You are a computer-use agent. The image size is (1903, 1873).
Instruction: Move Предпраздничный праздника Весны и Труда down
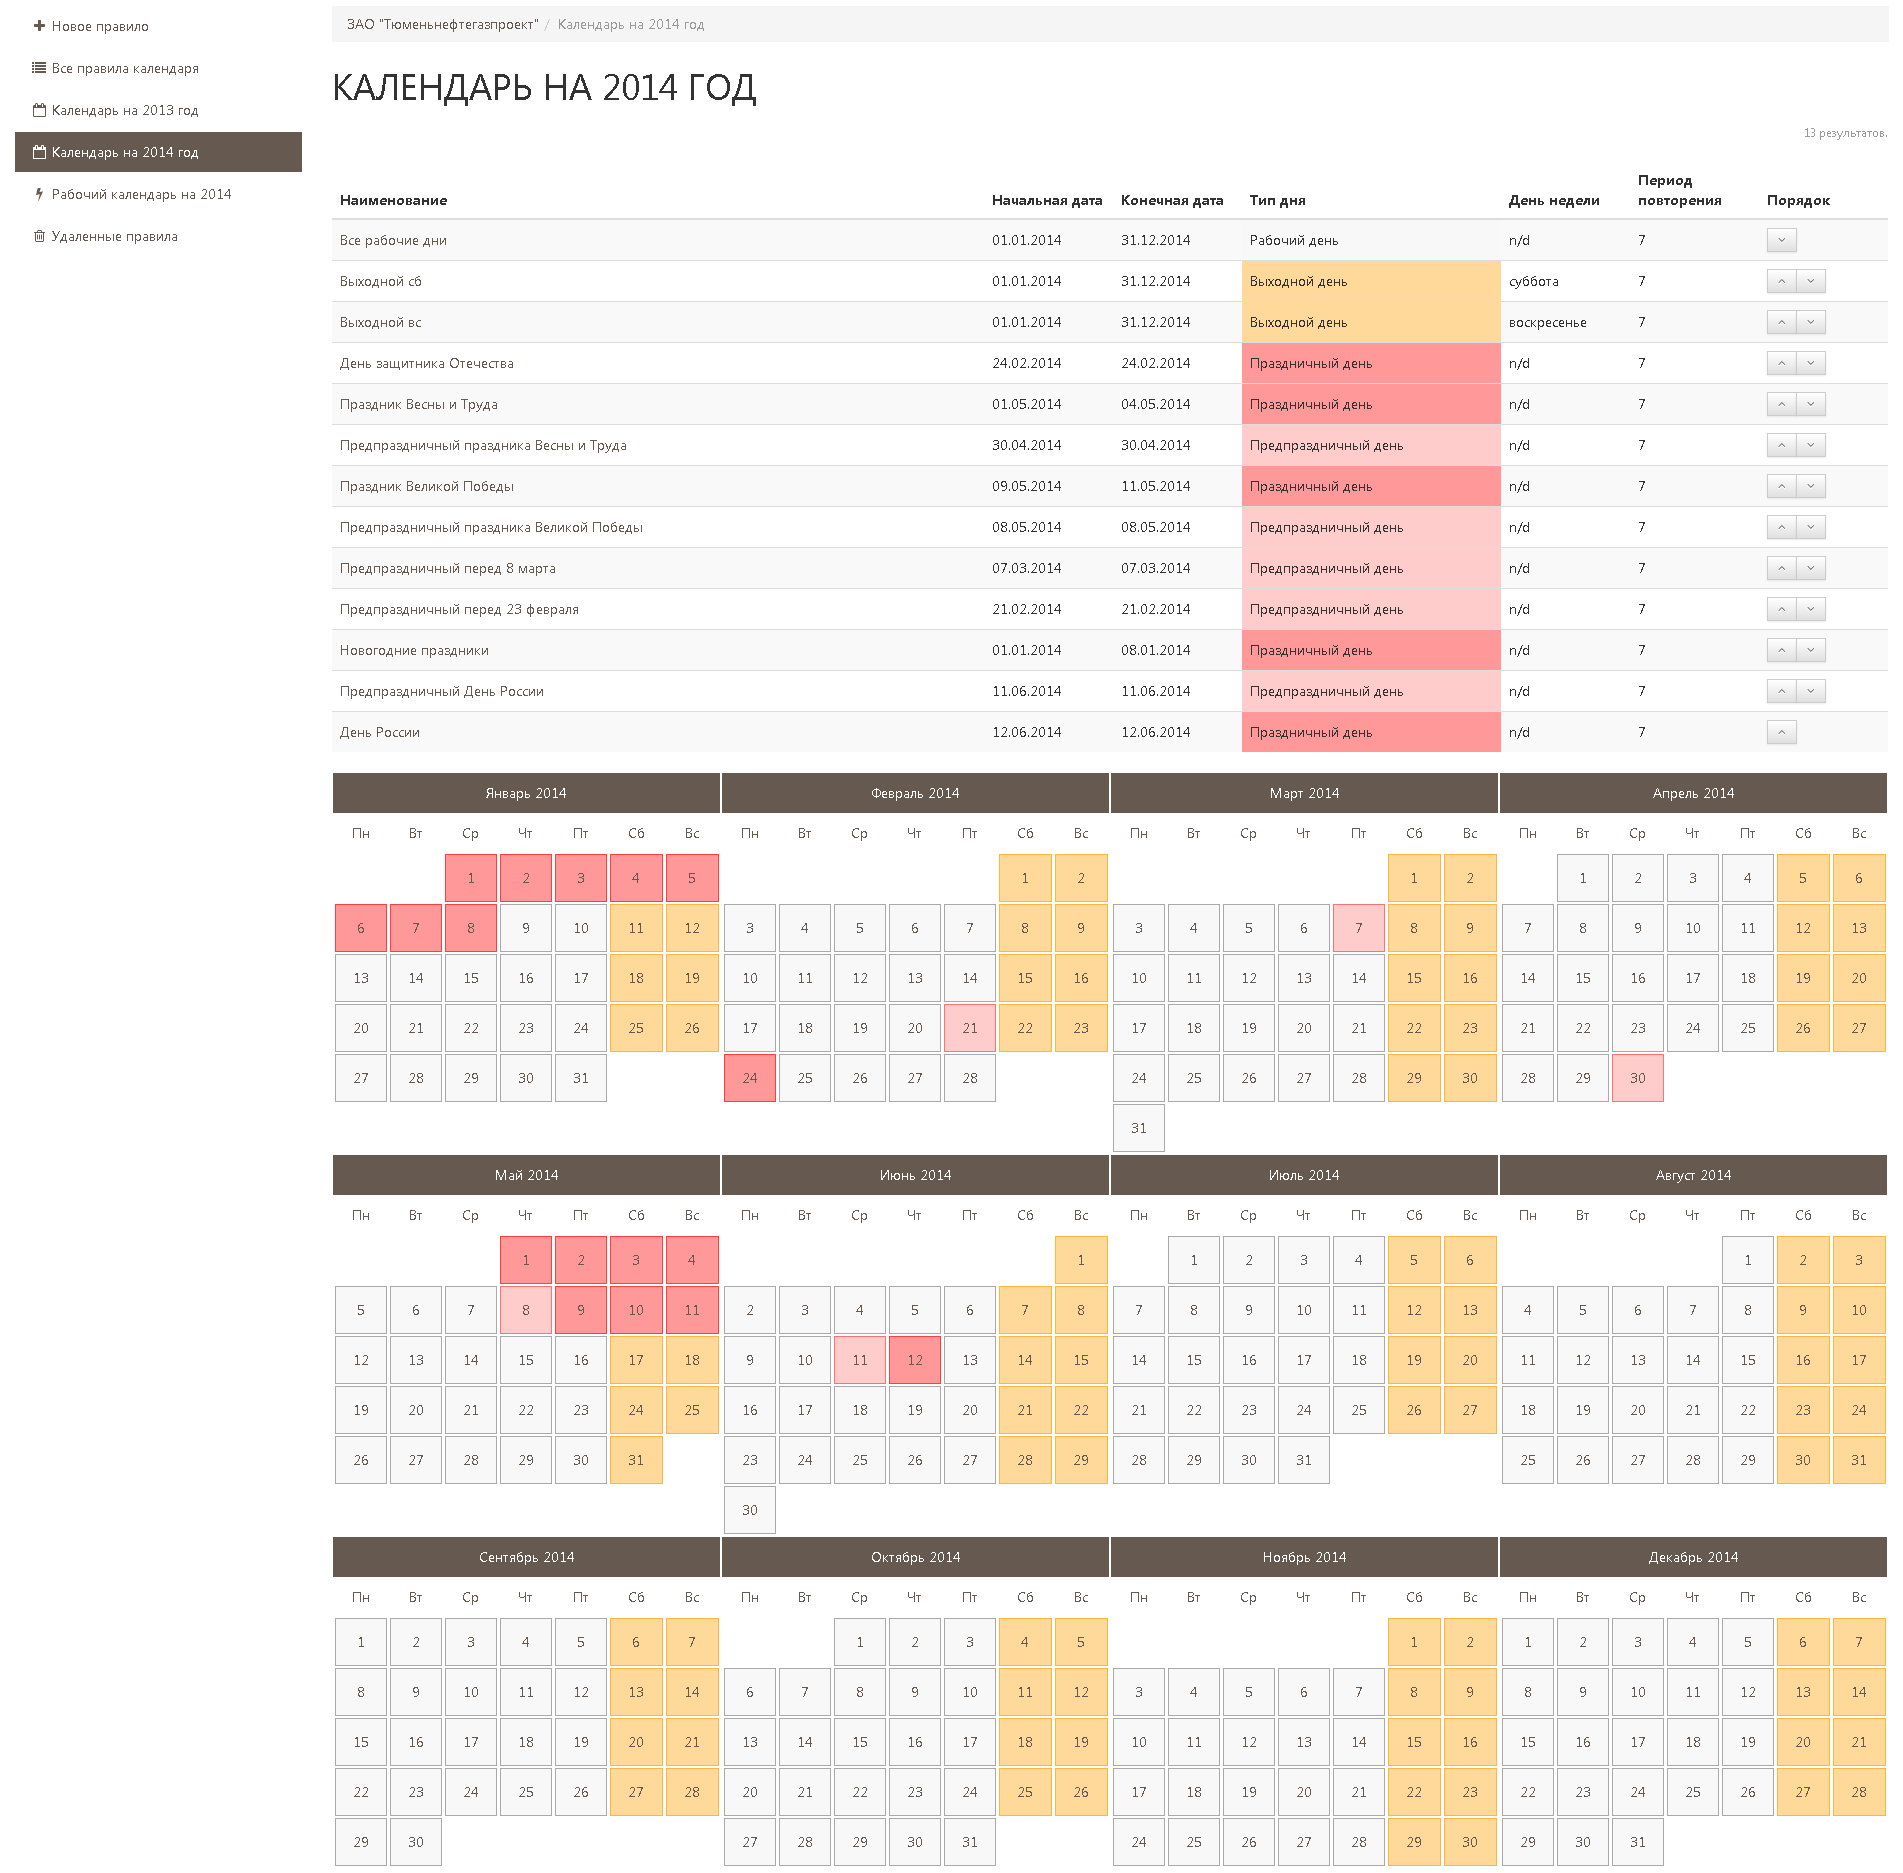pyautogui.click(x=1811, y=445)
